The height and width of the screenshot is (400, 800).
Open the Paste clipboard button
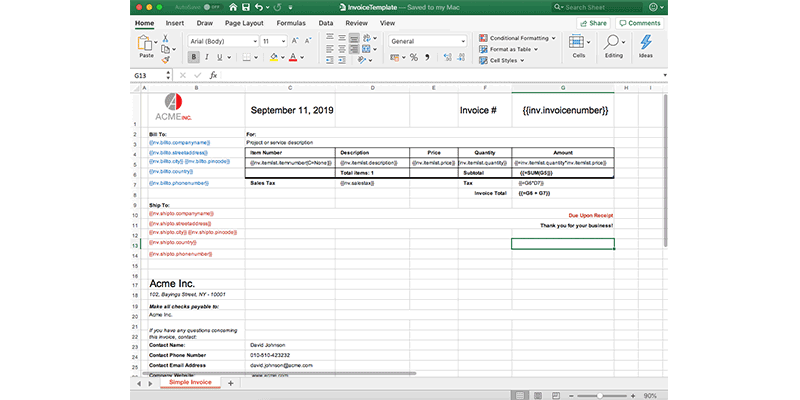[146, 47]
